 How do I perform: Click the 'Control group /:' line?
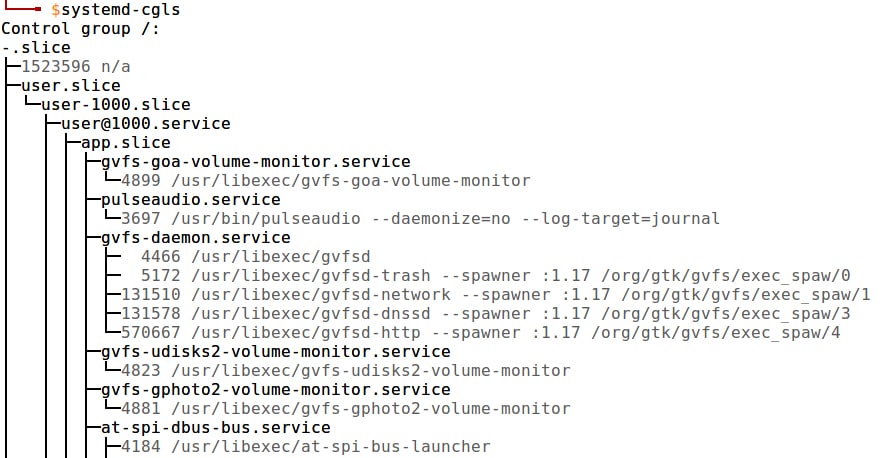[x=81, y=28]
